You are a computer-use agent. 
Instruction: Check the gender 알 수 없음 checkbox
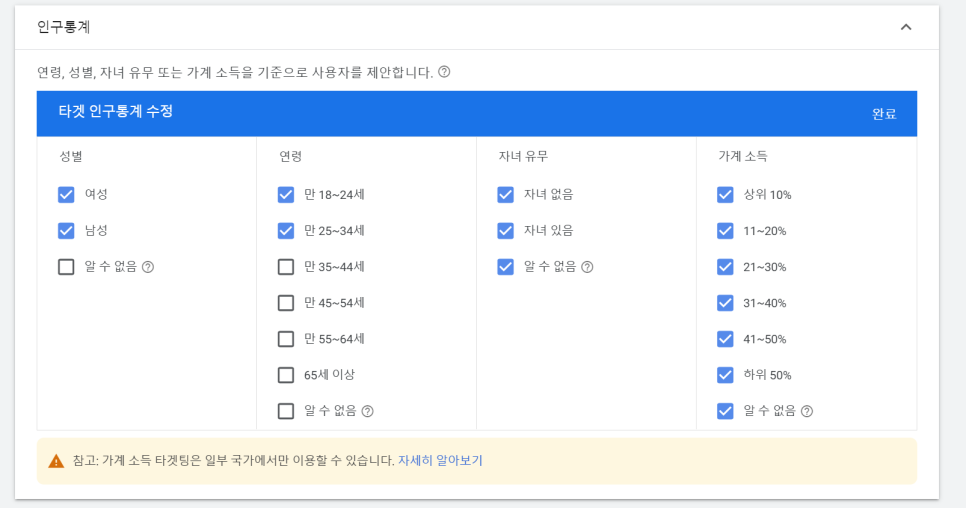[66, 267]
